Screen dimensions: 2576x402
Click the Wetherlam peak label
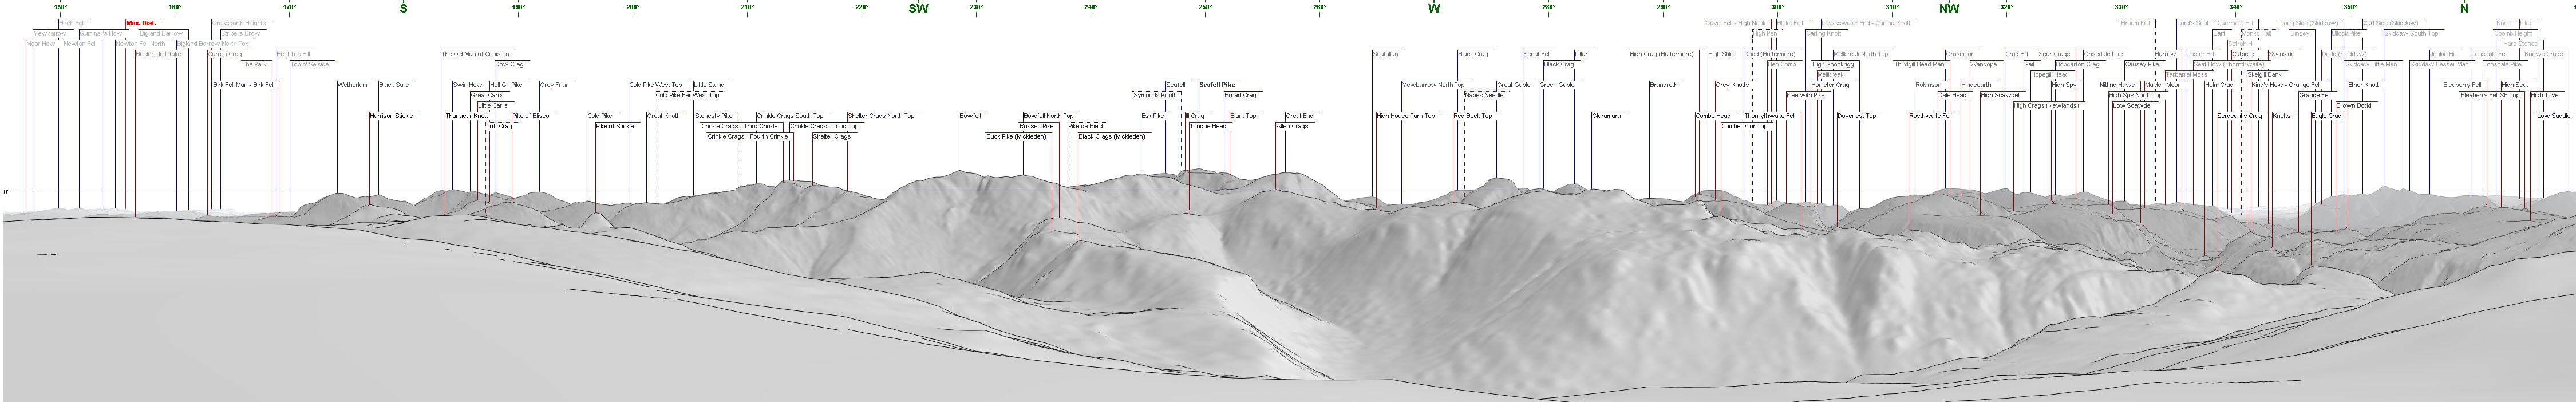352,85
